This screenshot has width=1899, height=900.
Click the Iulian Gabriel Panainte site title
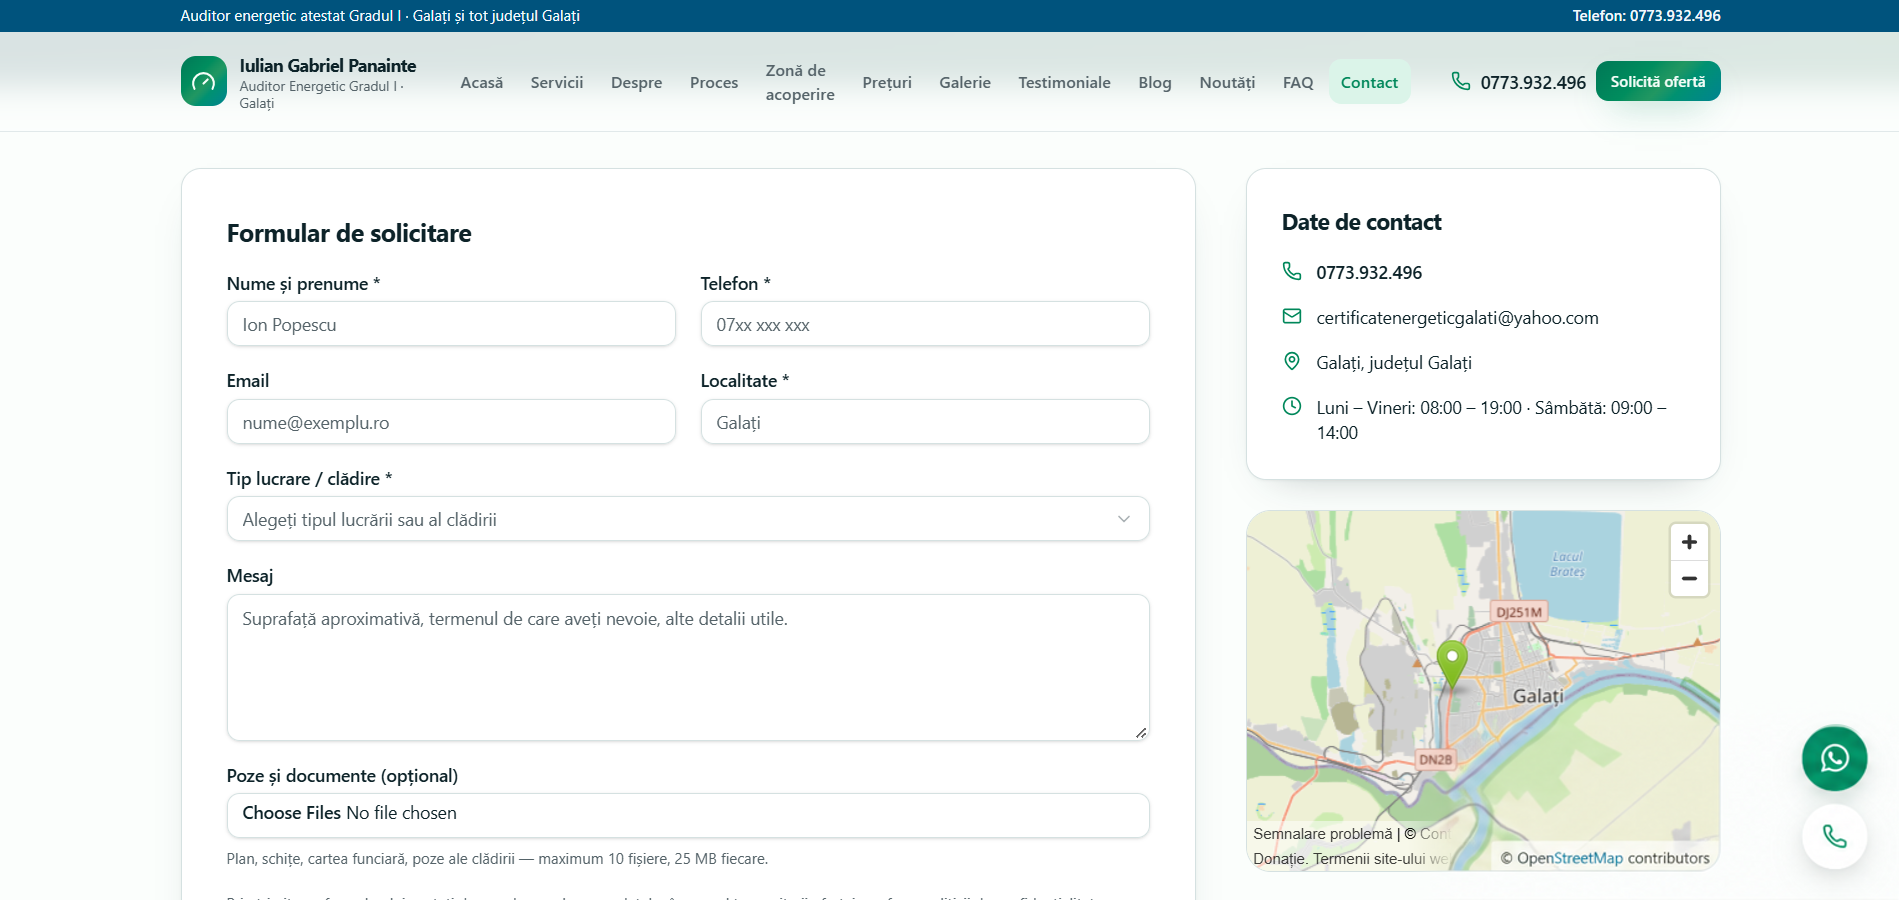328,66
